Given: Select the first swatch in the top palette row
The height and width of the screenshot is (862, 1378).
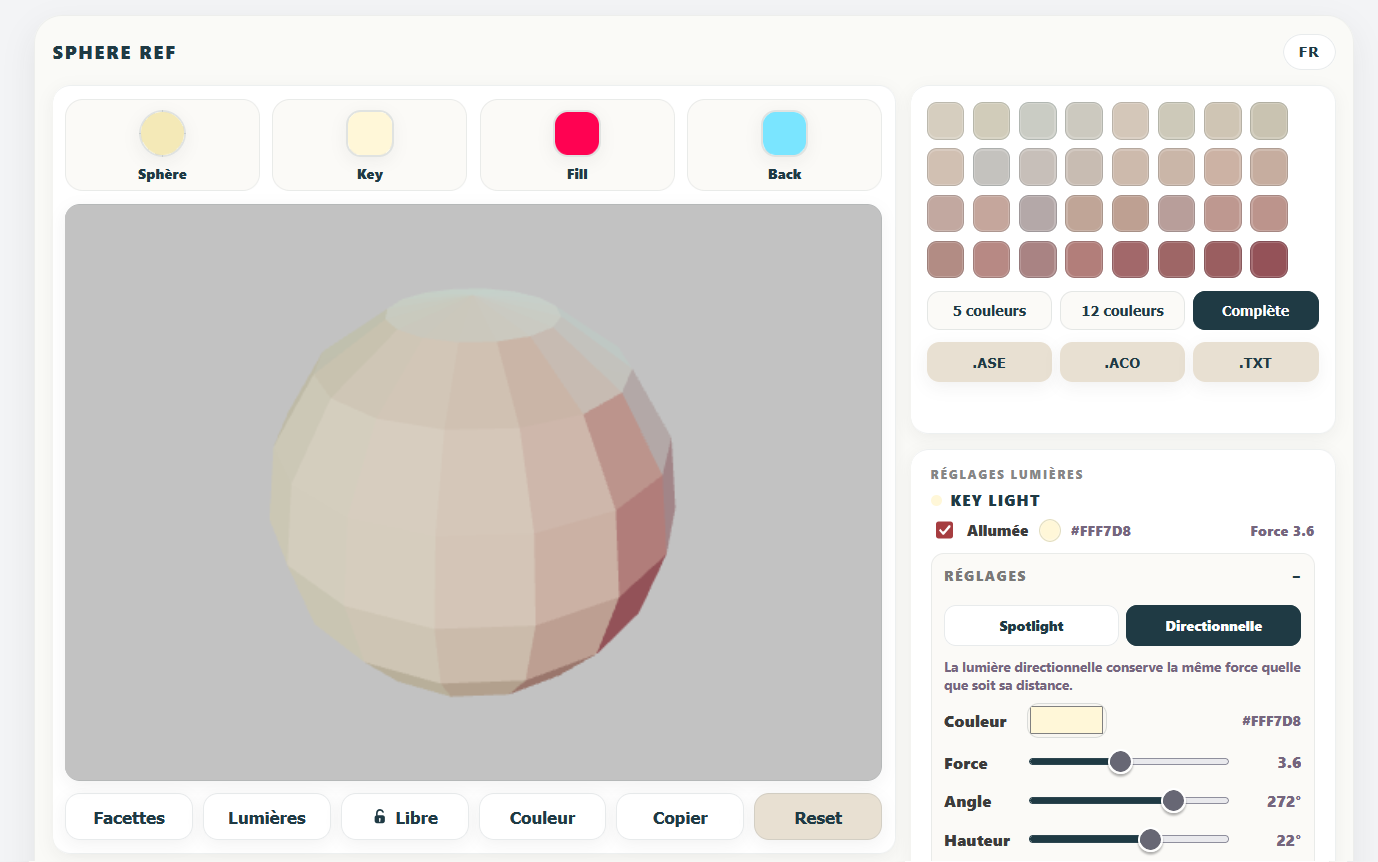Looking at the screenshot, I should point(945,121).
